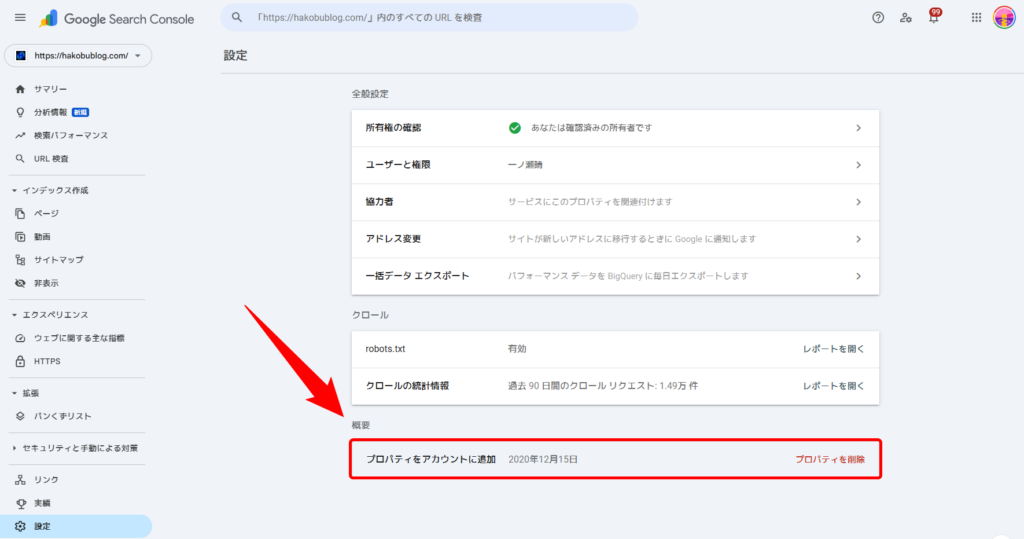Collapse the インデックス作成 section

tap(14, 190)
